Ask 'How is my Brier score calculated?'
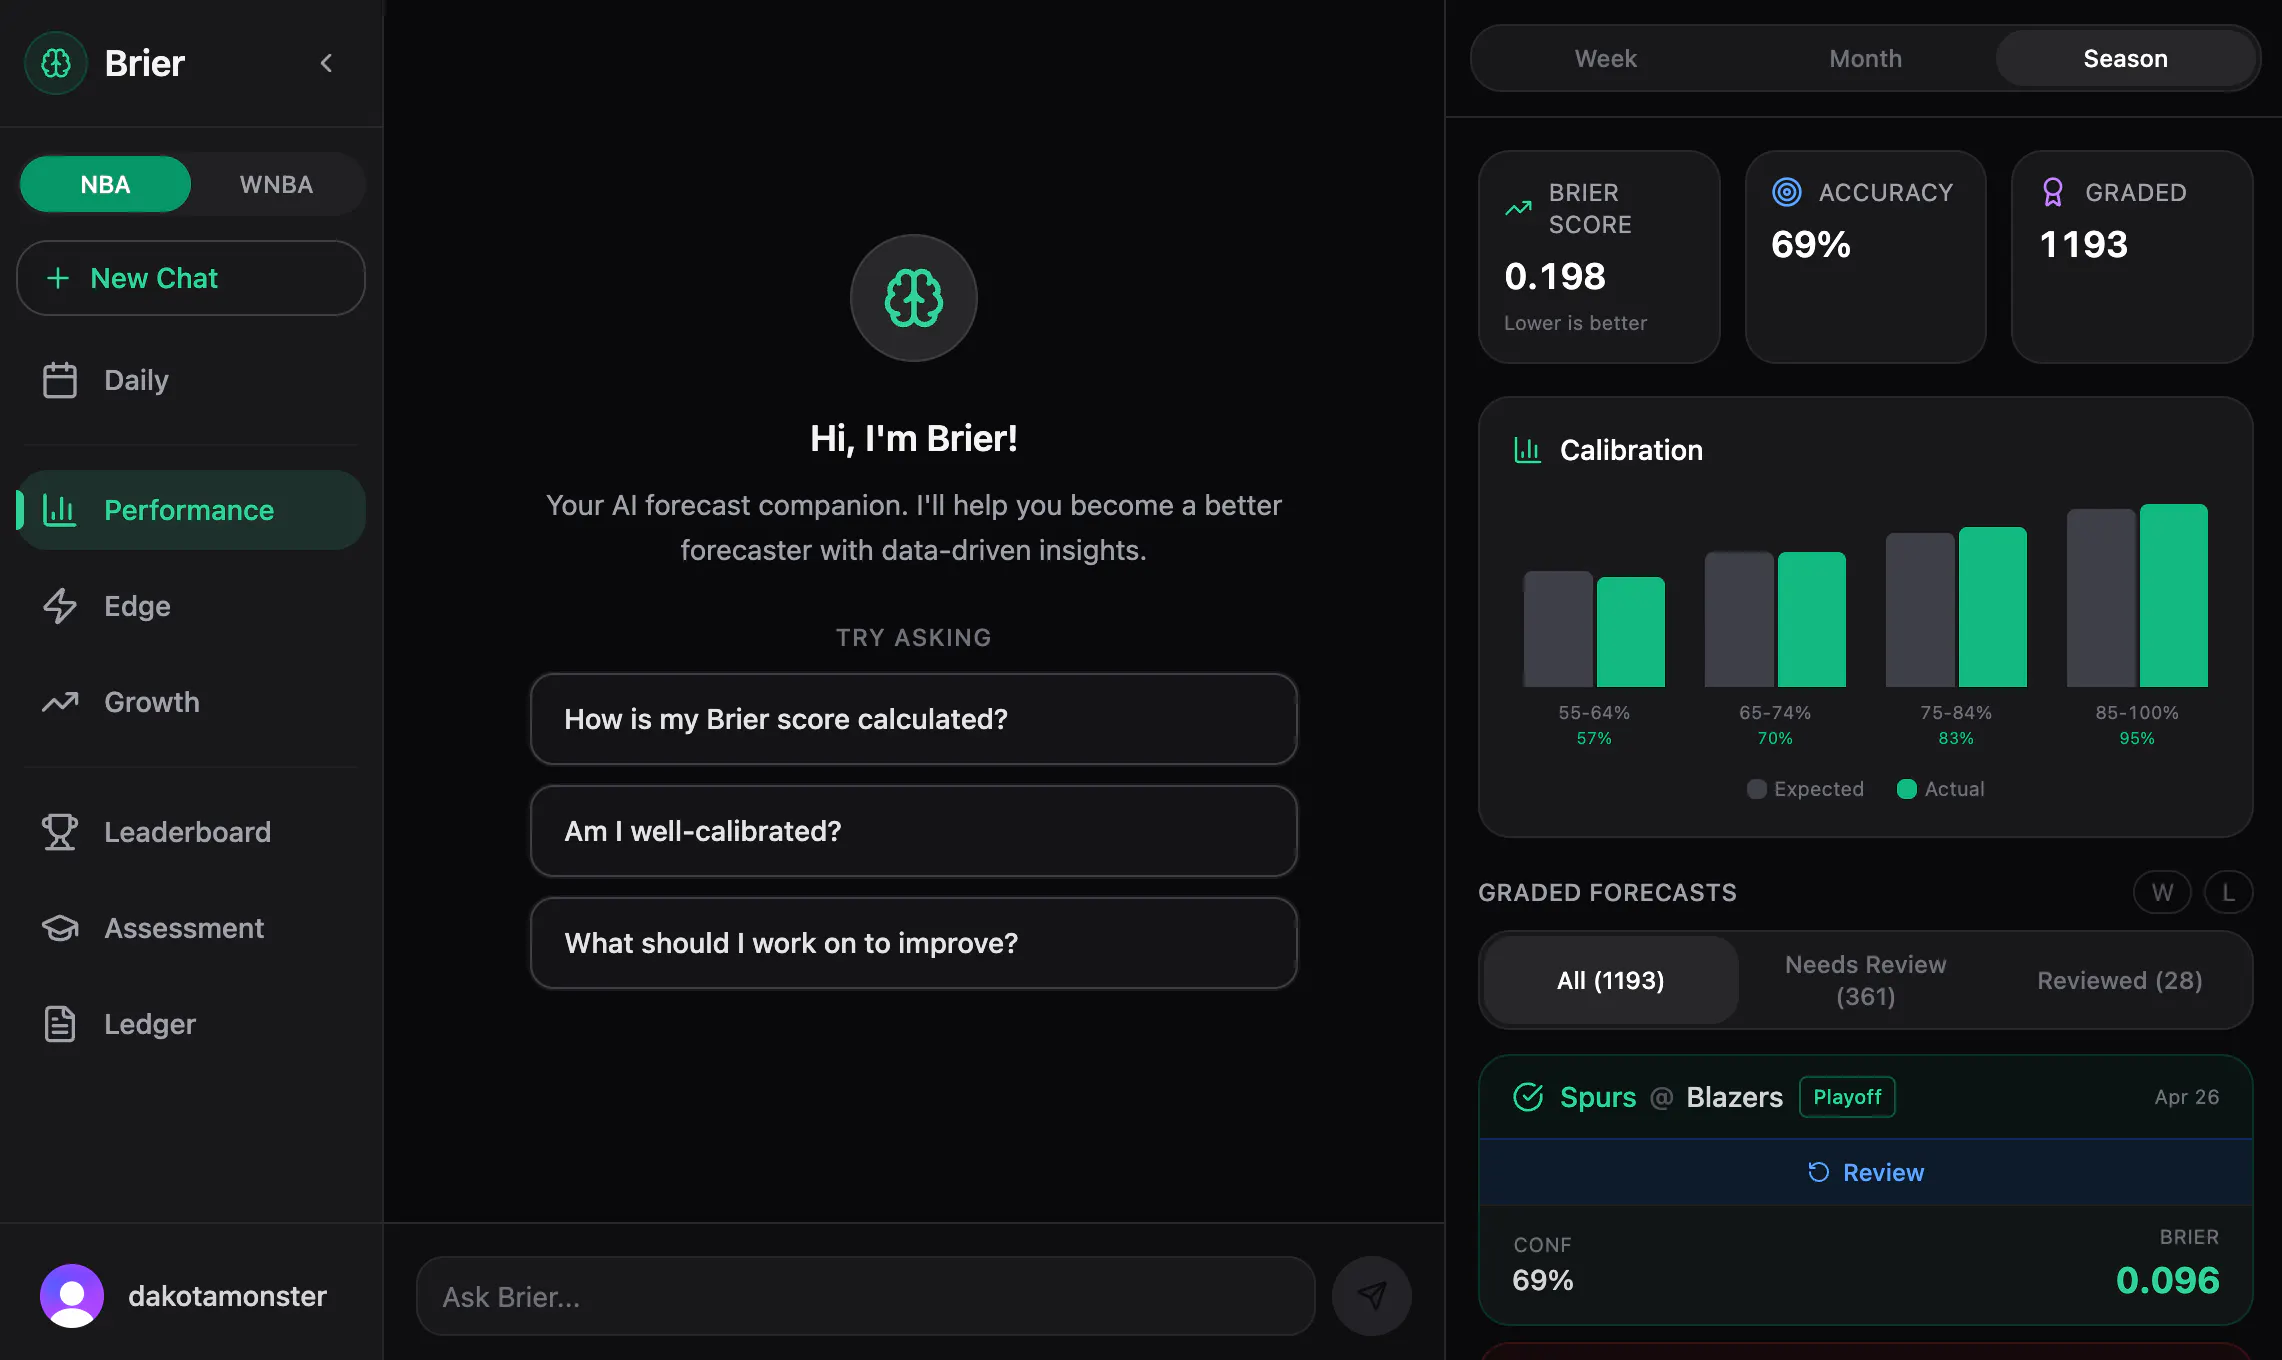The width and height of the screenshot is (2282, 1360). pos(914,719)
